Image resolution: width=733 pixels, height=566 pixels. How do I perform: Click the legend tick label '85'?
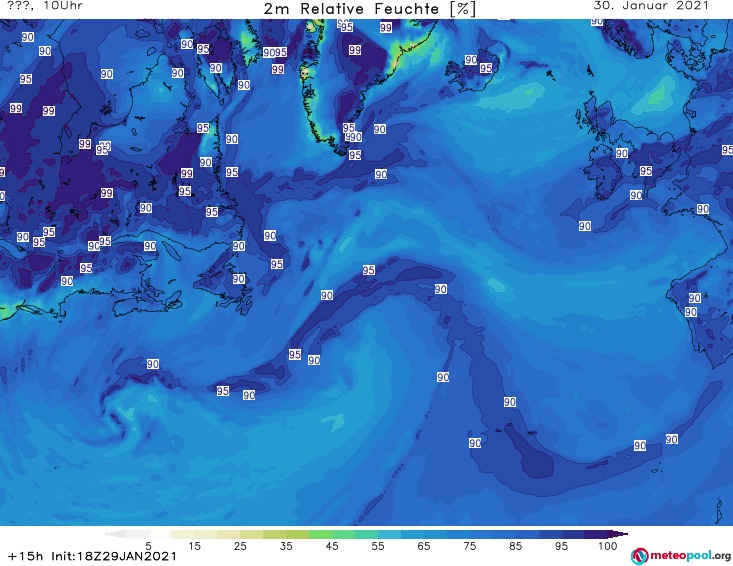coord(516,546)
